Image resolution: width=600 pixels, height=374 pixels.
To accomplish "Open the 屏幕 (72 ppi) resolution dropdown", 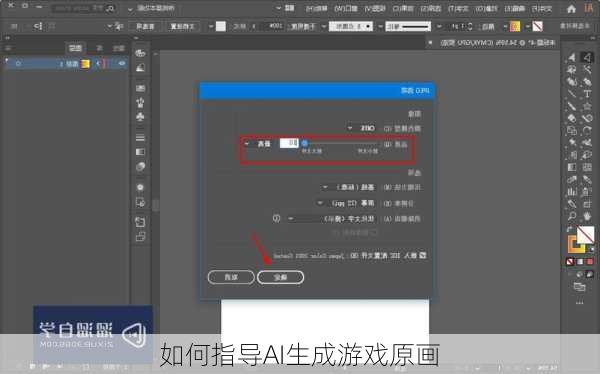I will click(346, 203).
